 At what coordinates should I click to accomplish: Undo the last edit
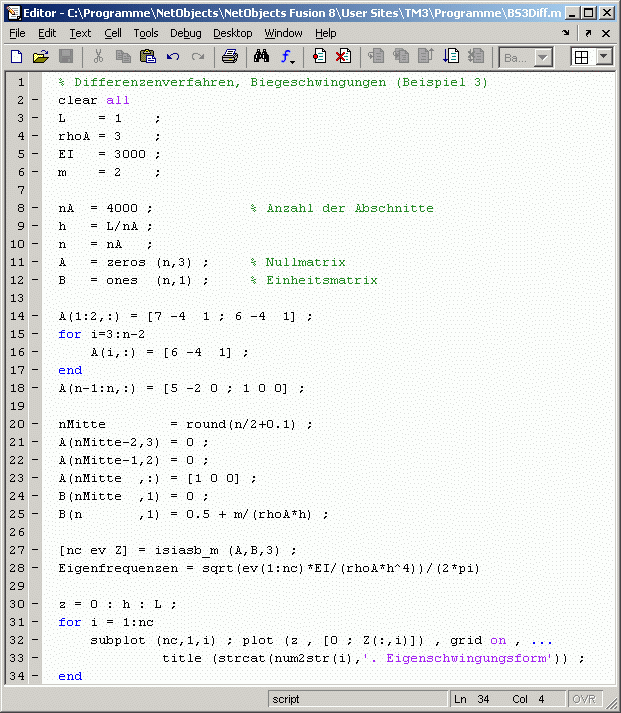tap(173, 57)
